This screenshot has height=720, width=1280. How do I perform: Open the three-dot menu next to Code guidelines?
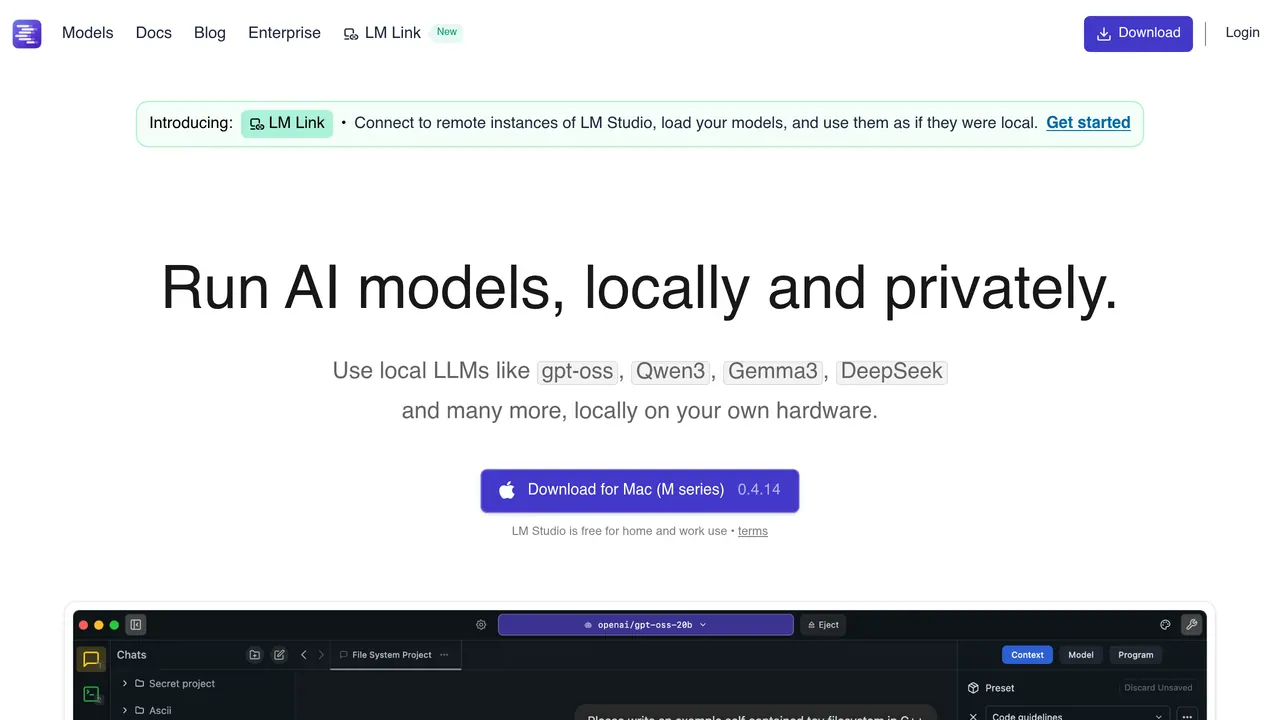(1187, 715)
